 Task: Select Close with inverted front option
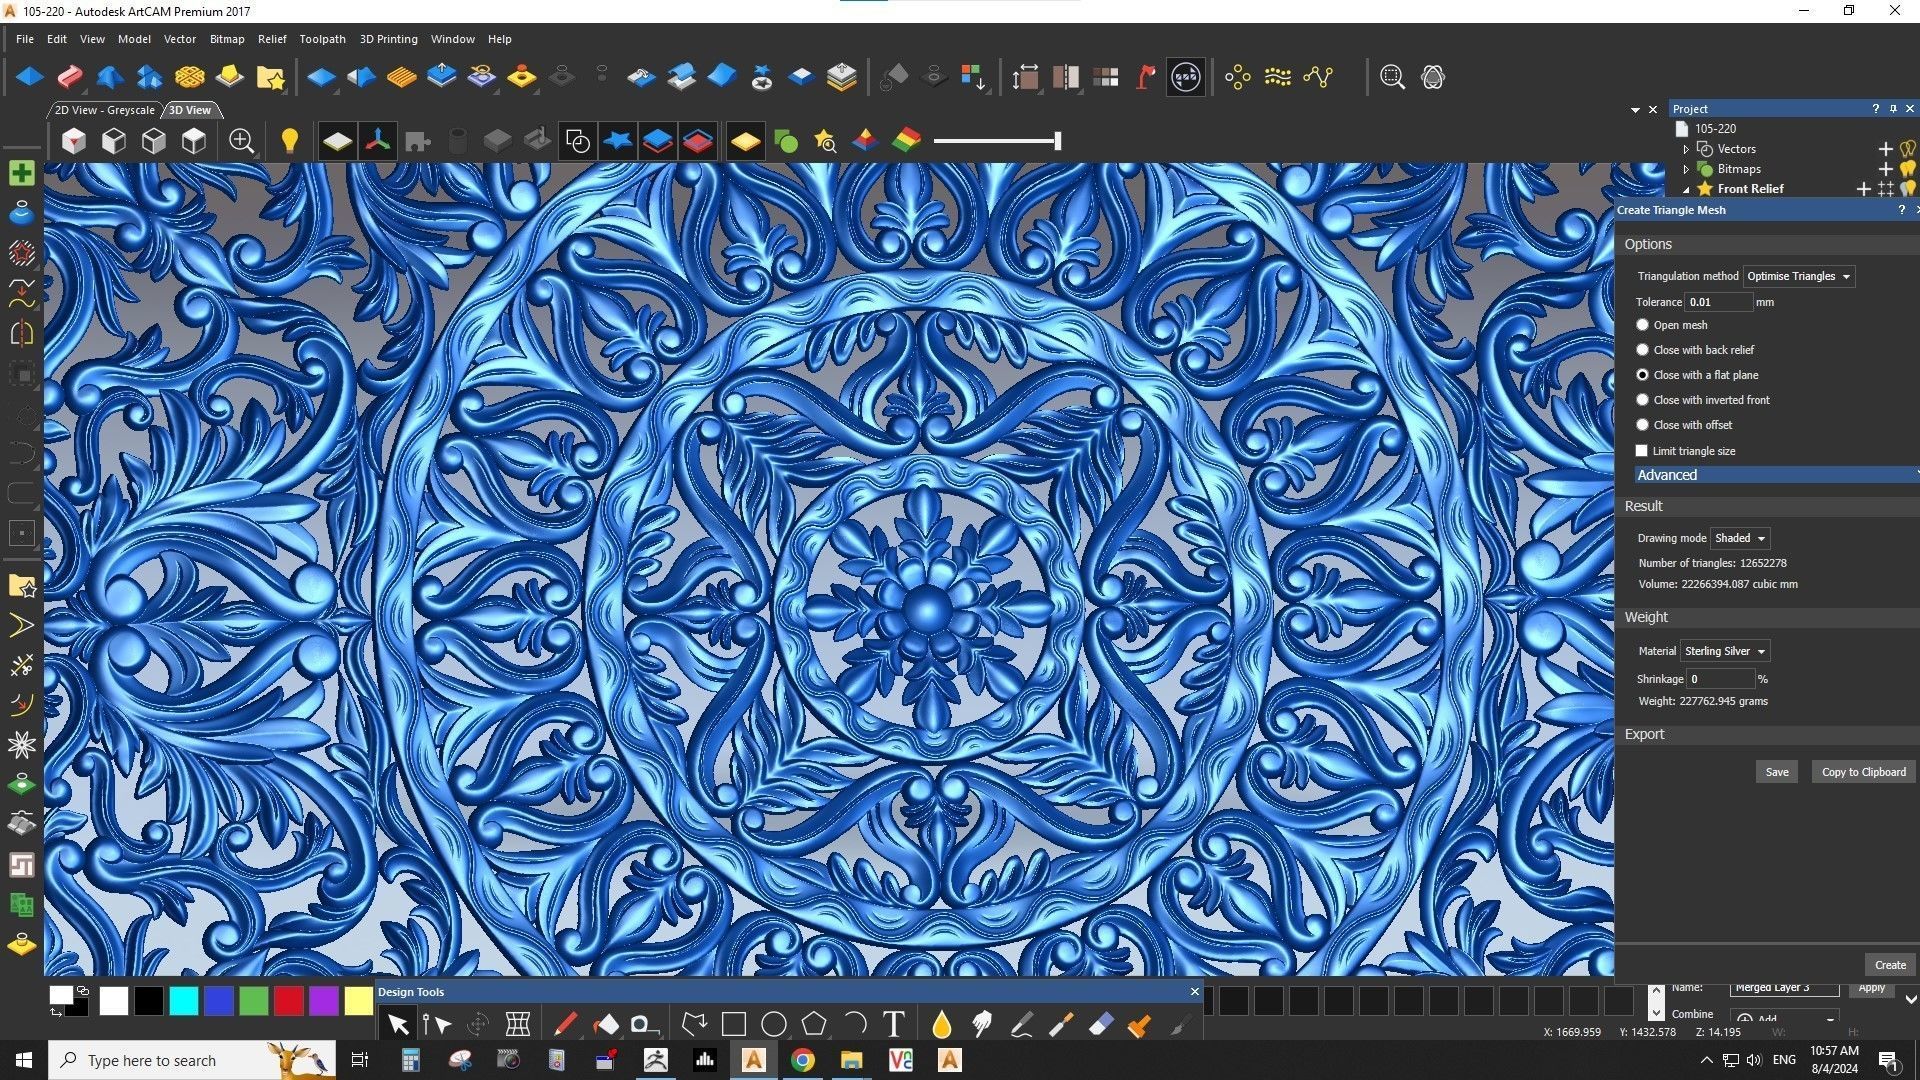pos(1642,400)
